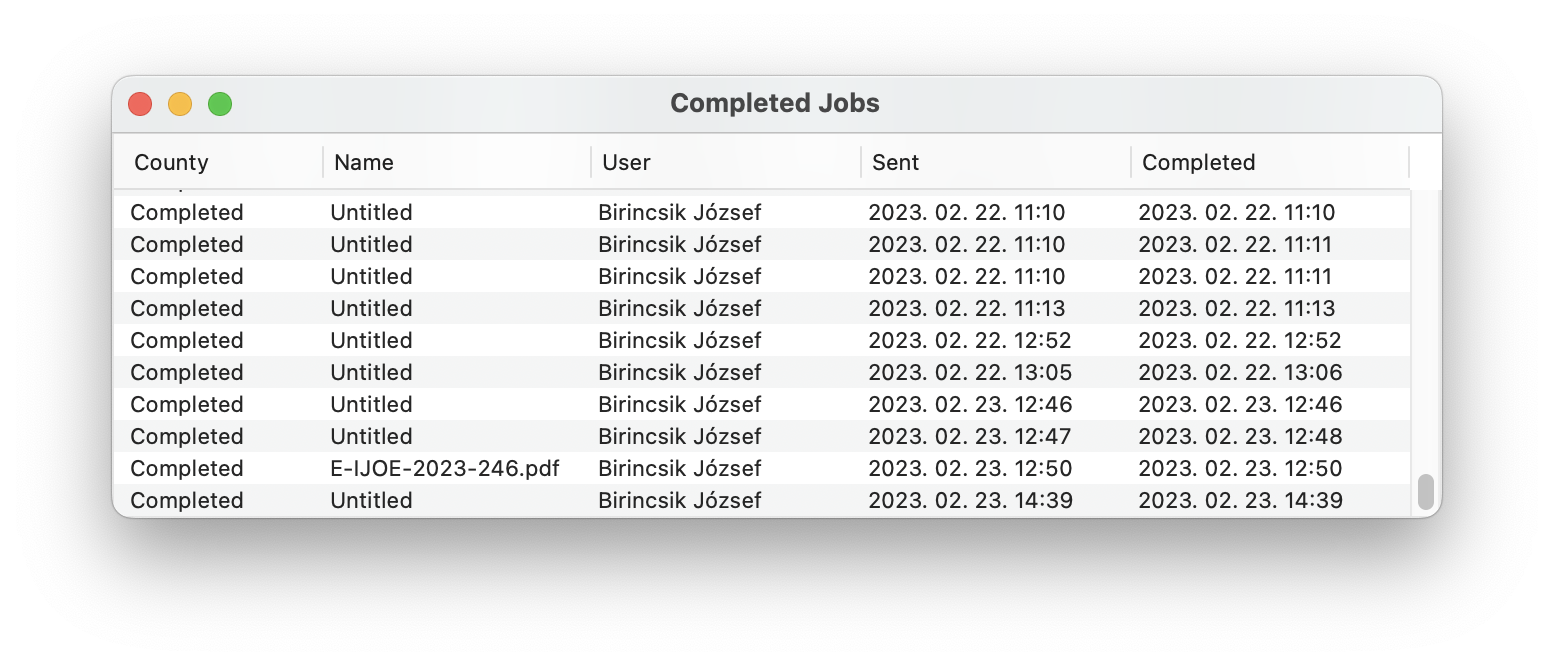
Task: Choose the job sent at 12:47
Action: [x=969, y=436]
